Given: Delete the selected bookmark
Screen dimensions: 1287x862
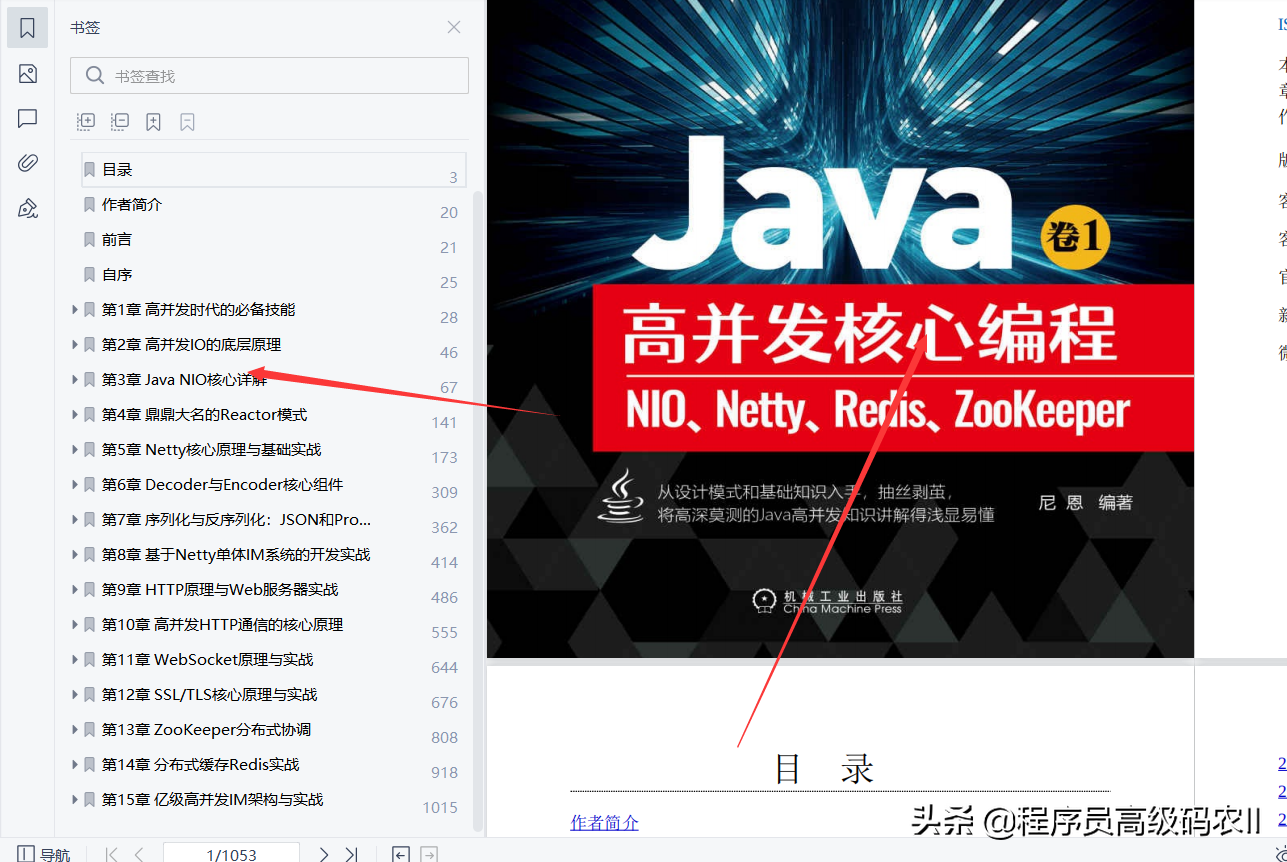Looking at the screenshot, I should [x=185, y=121].
